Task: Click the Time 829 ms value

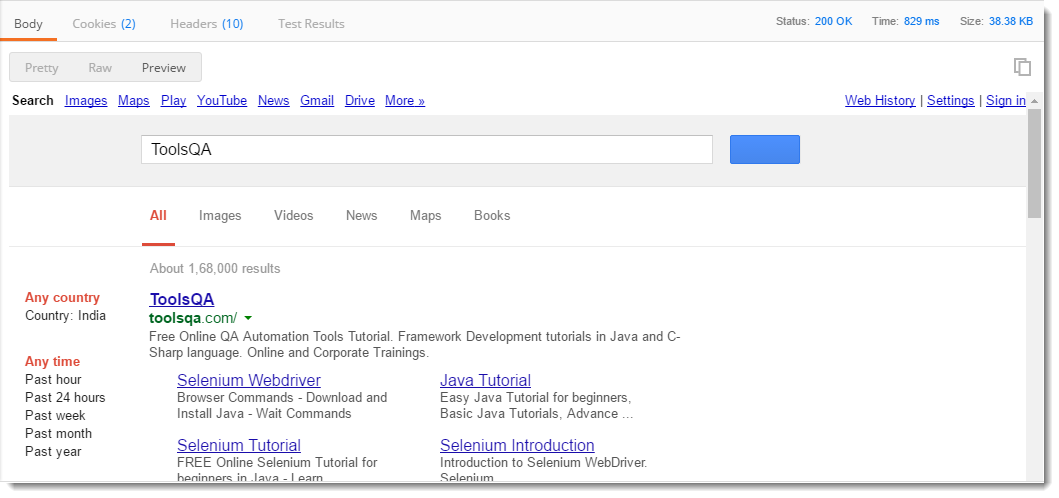Action: click(x=922, y=22)
